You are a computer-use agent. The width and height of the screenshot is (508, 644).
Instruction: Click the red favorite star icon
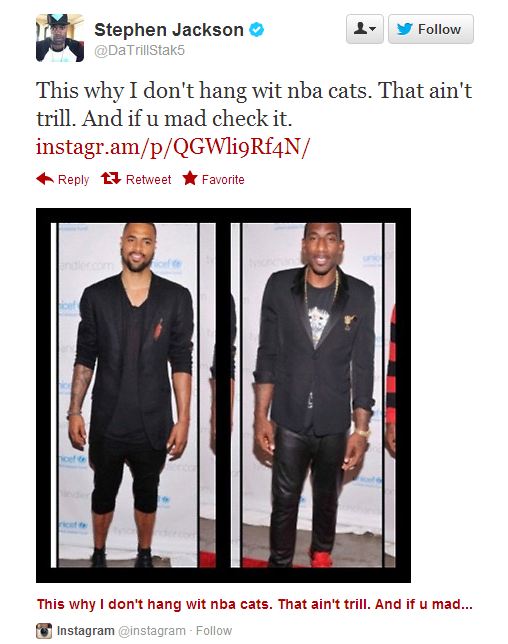coord(190,178)
